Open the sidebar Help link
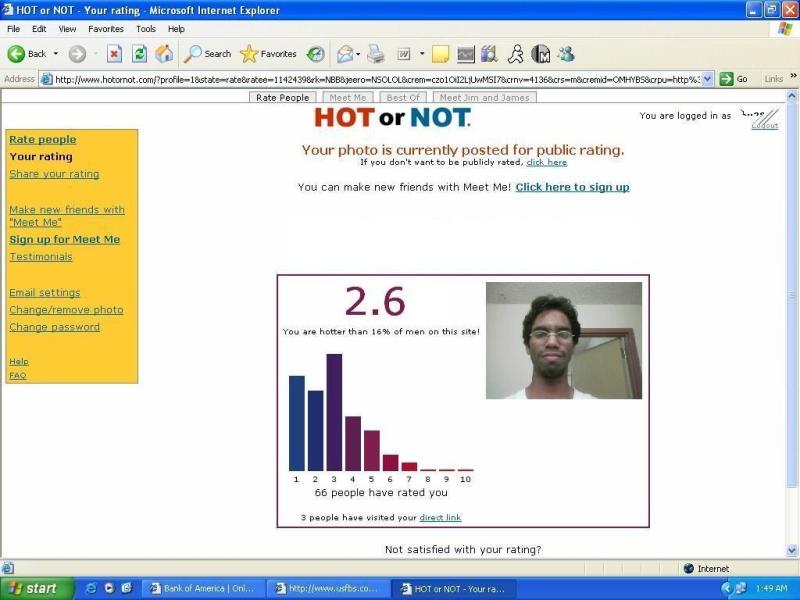The height and width of the screenshot is (600, 800). (x=19, y=361)
